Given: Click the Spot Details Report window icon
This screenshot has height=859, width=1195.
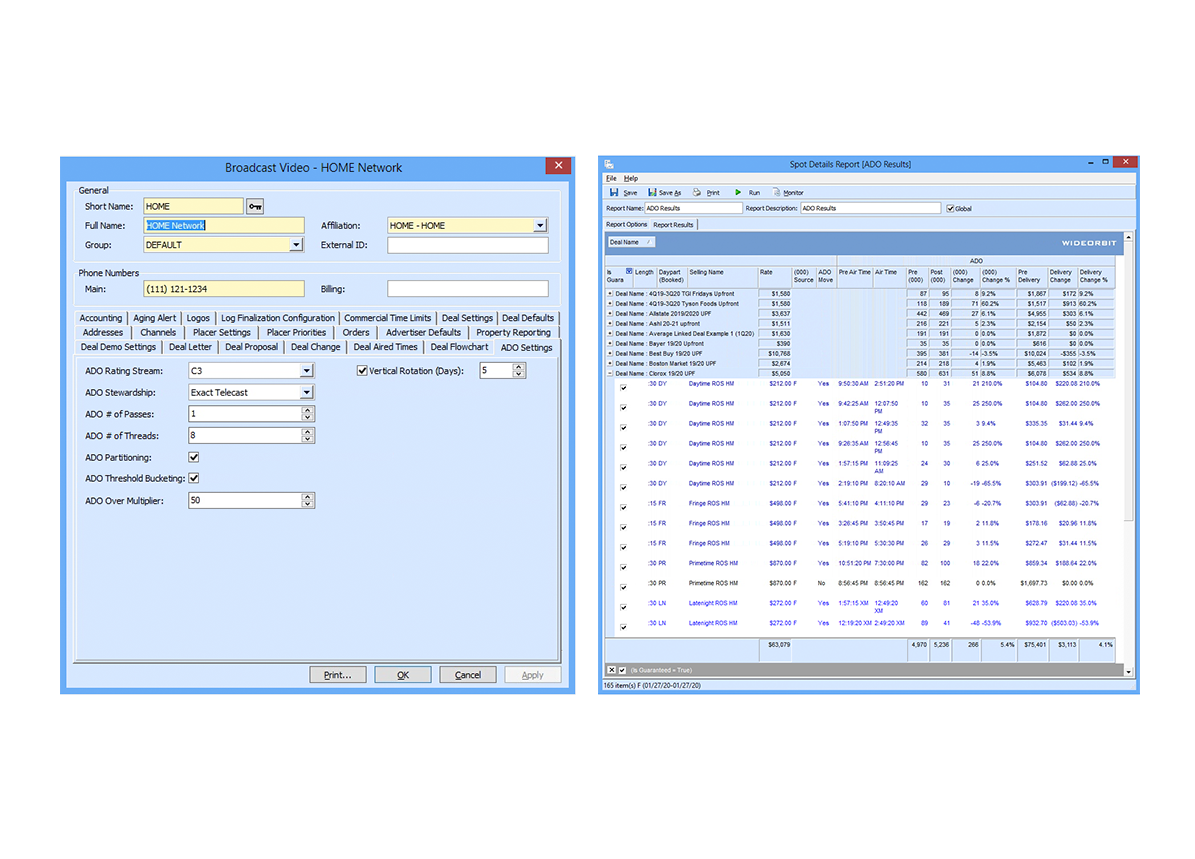Looking at the screenshot, I should coord(609,164).
